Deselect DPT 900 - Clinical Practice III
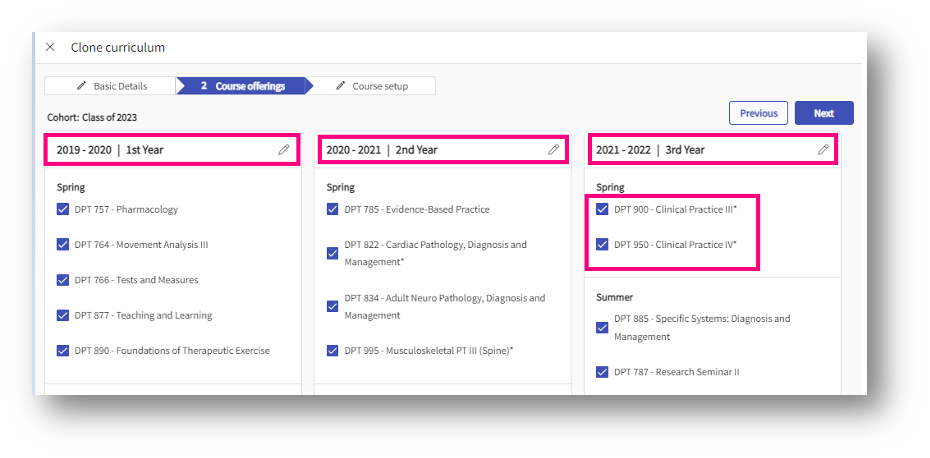The image size is (930, 458). click(602, 210)
